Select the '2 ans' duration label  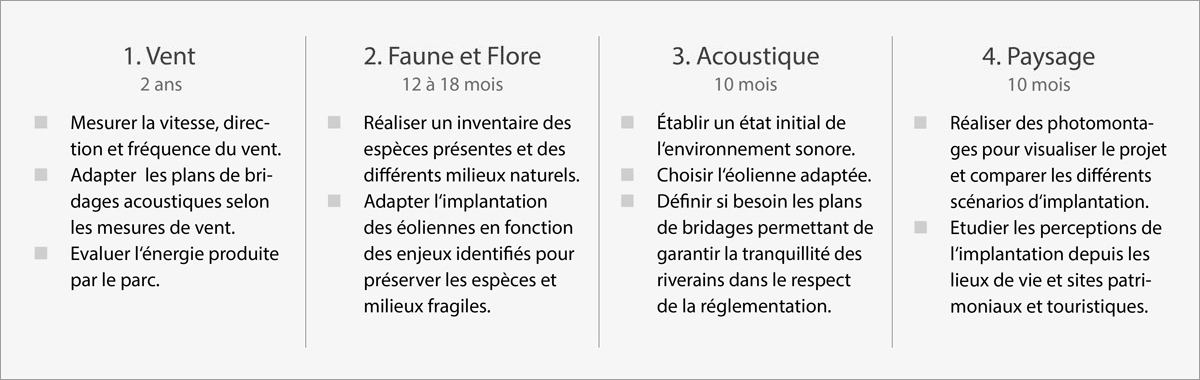157,84
